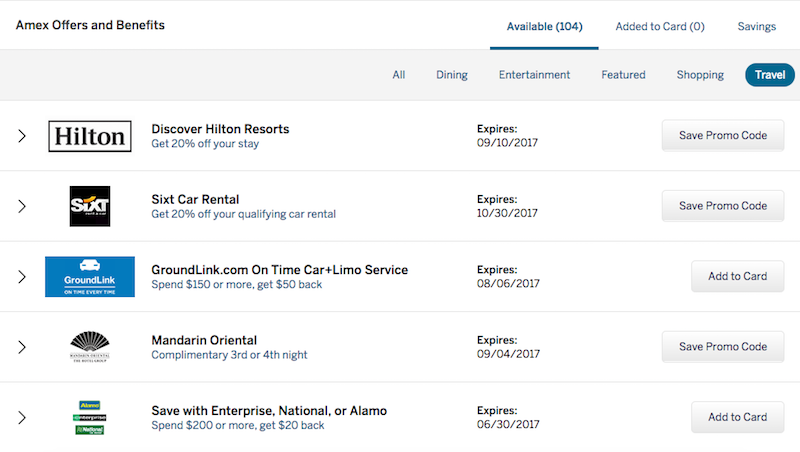Image resolution: width=800 pixels, height=452 pixels.
Task: Click Save with Enterprise, National, or Alamo
Action: 269,411
